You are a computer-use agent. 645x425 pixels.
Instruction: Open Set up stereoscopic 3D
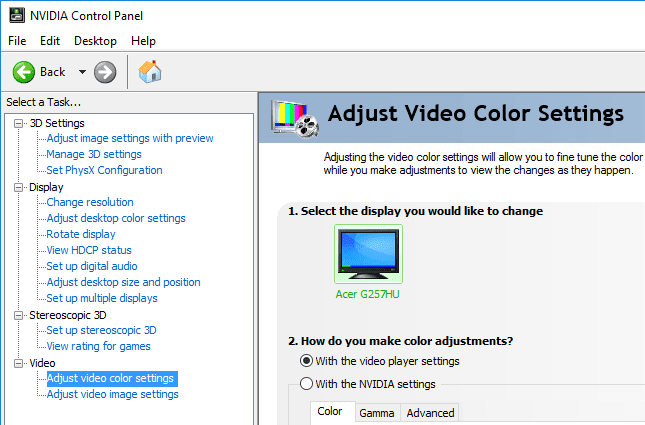[x=101, y=331]
